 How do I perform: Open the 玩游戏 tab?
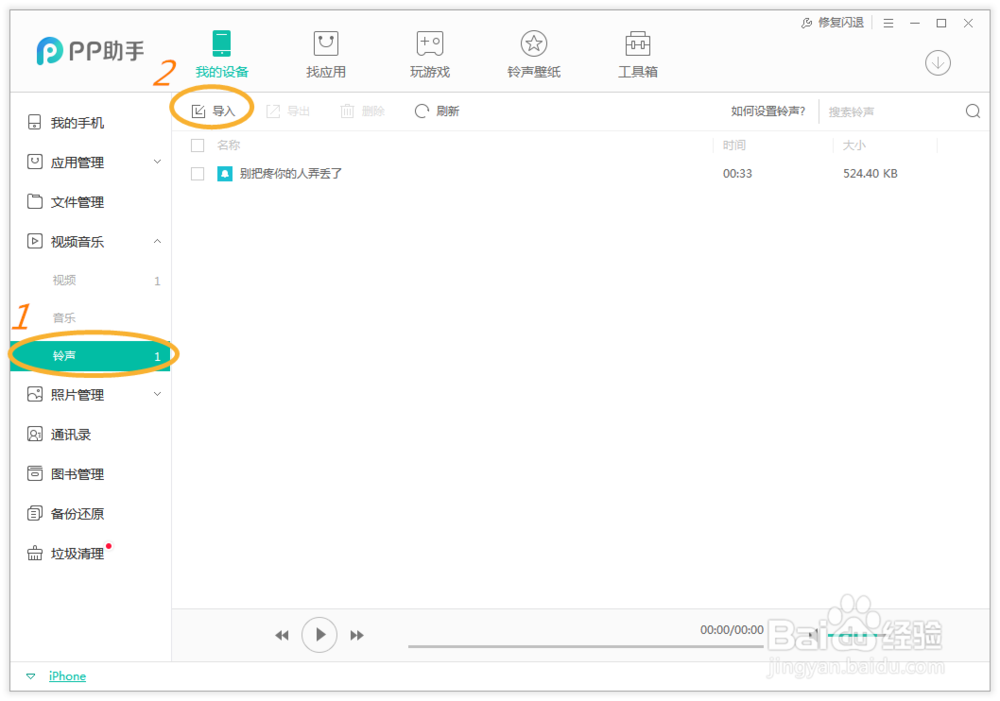point(429,54)
